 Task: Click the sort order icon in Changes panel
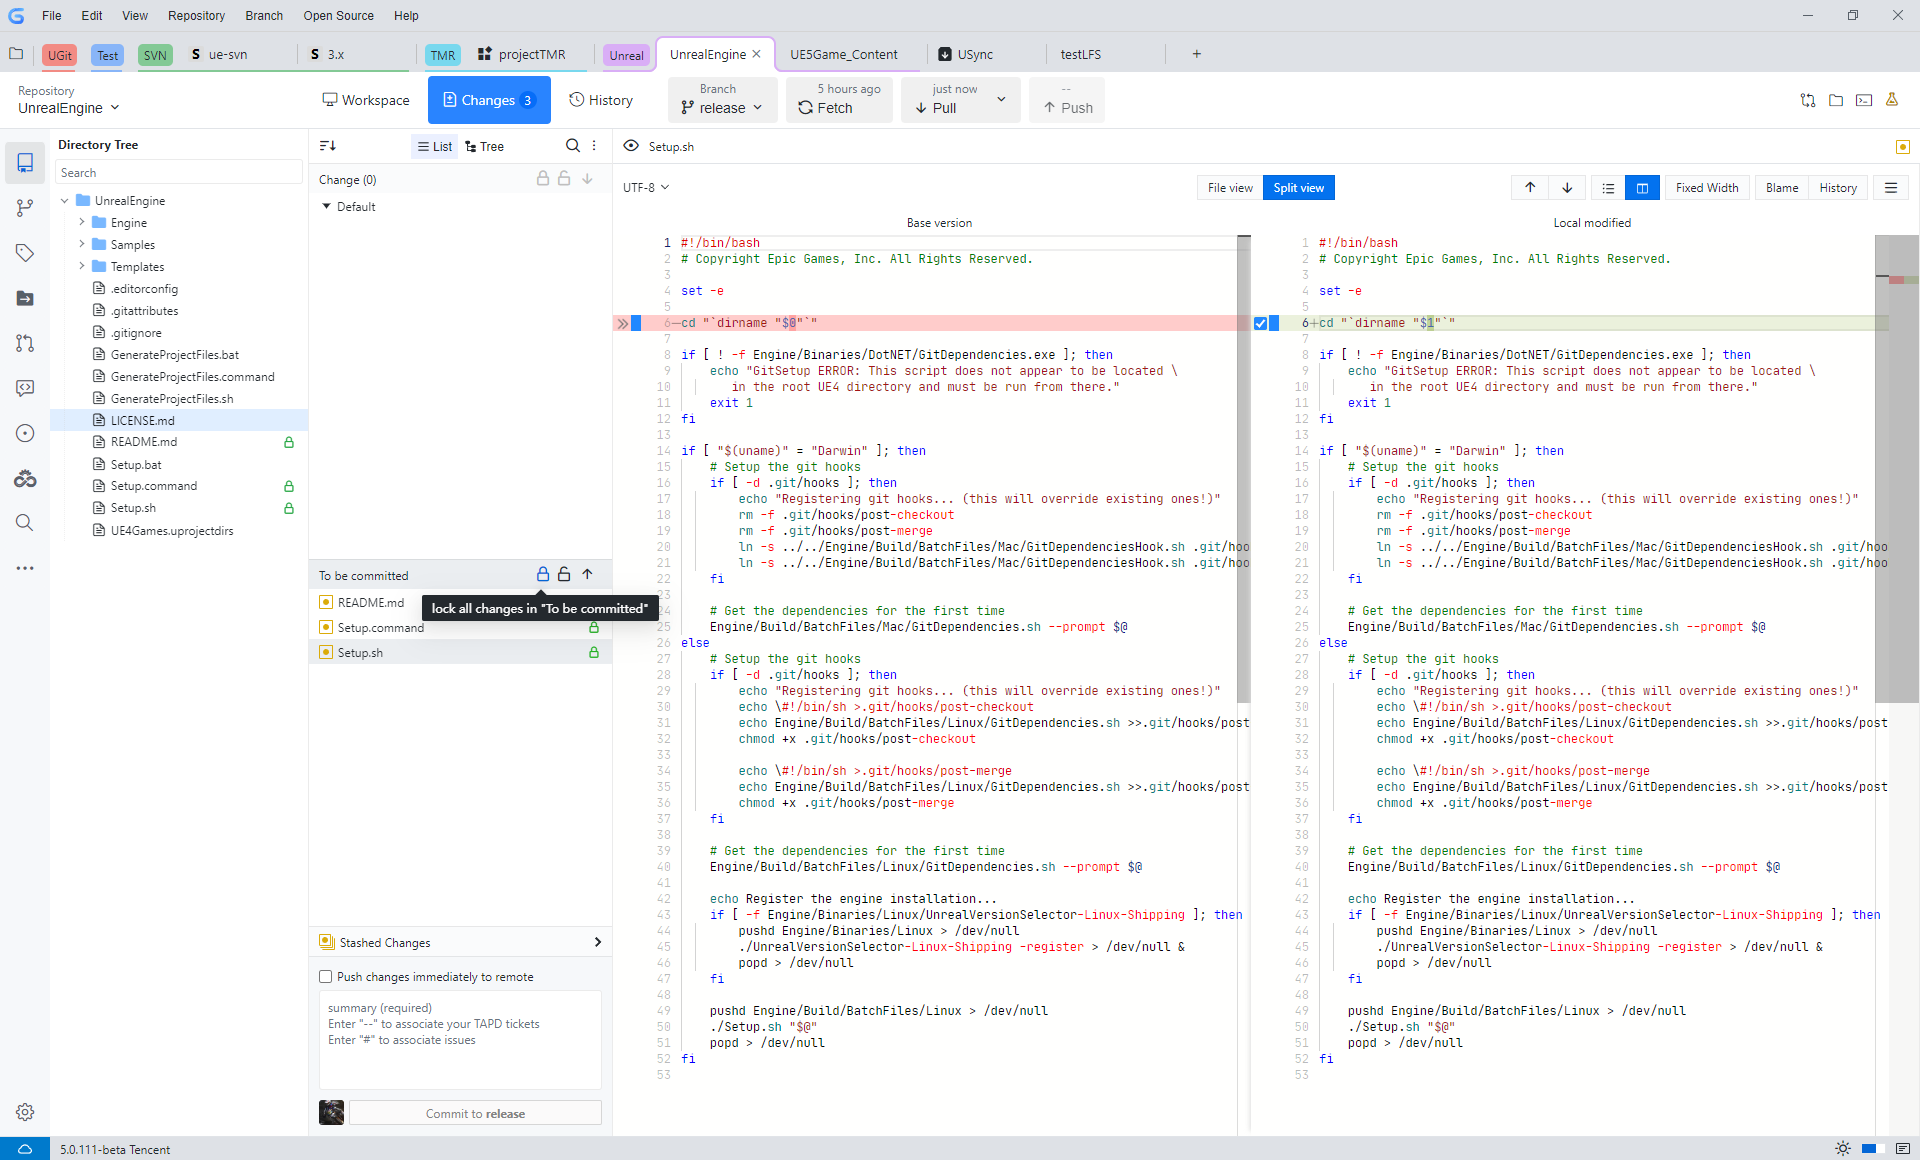click(328, 146)
